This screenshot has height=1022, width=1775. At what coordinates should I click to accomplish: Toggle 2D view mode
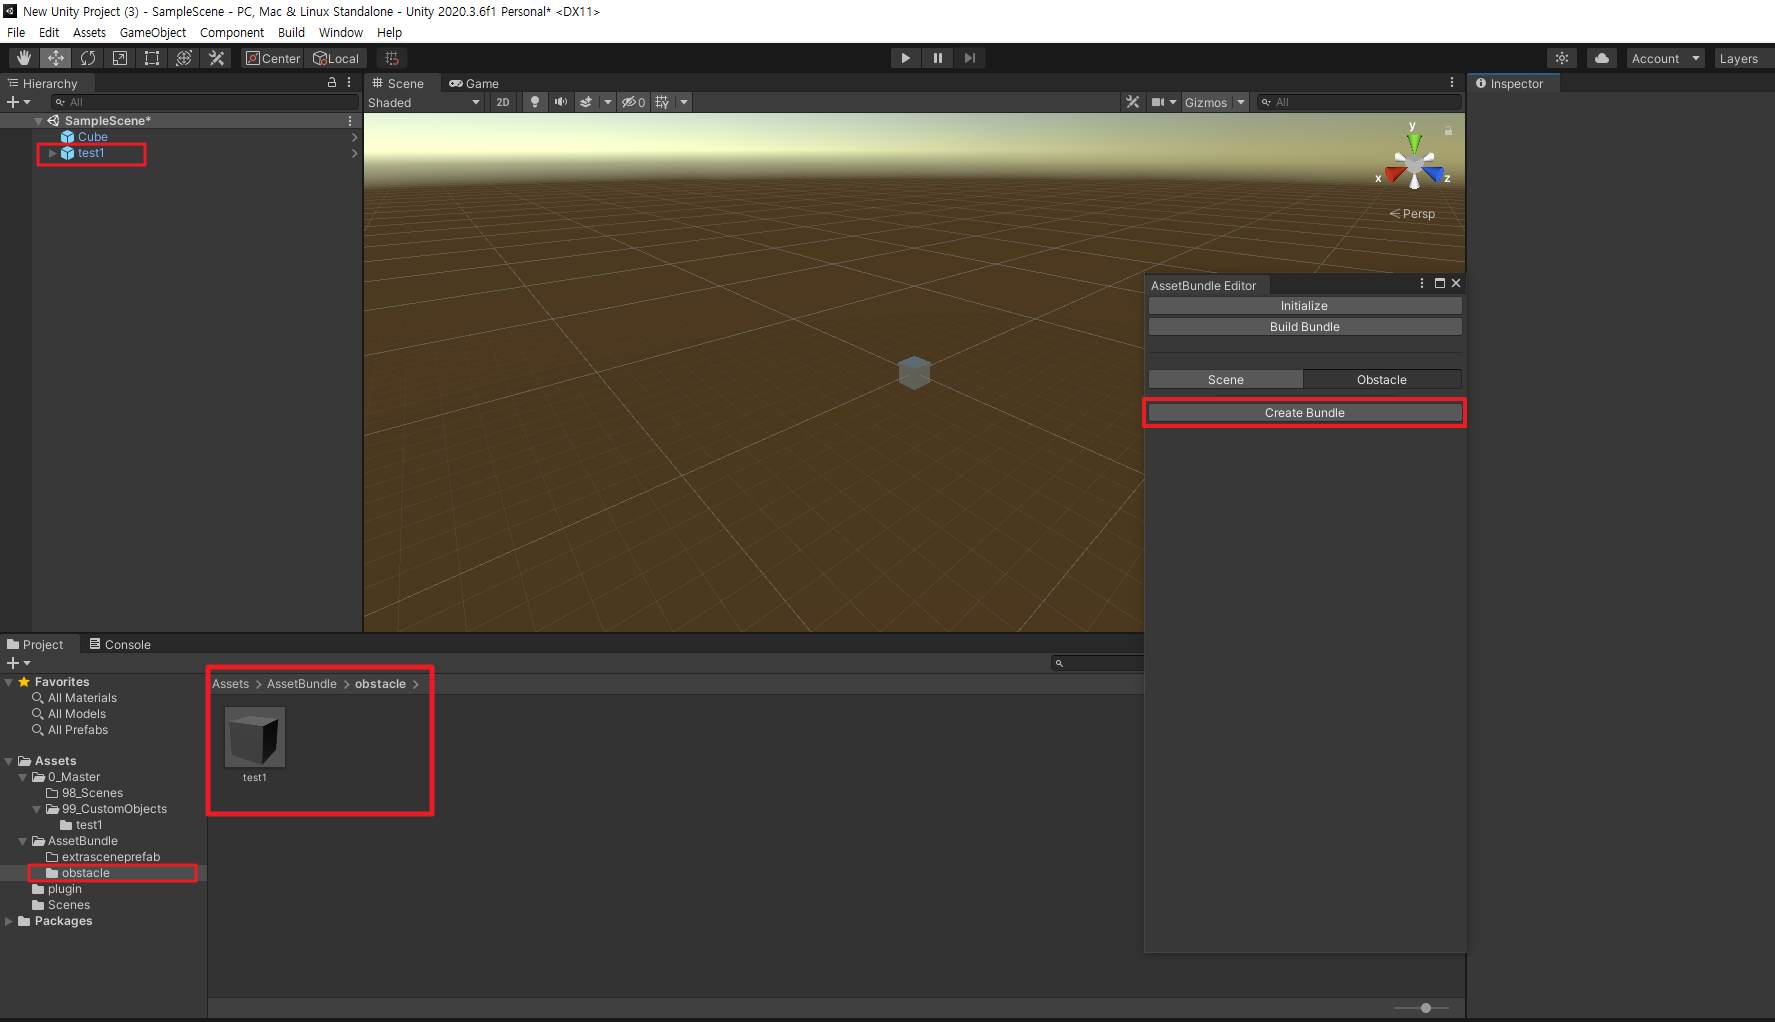click(x=502, y=102)
